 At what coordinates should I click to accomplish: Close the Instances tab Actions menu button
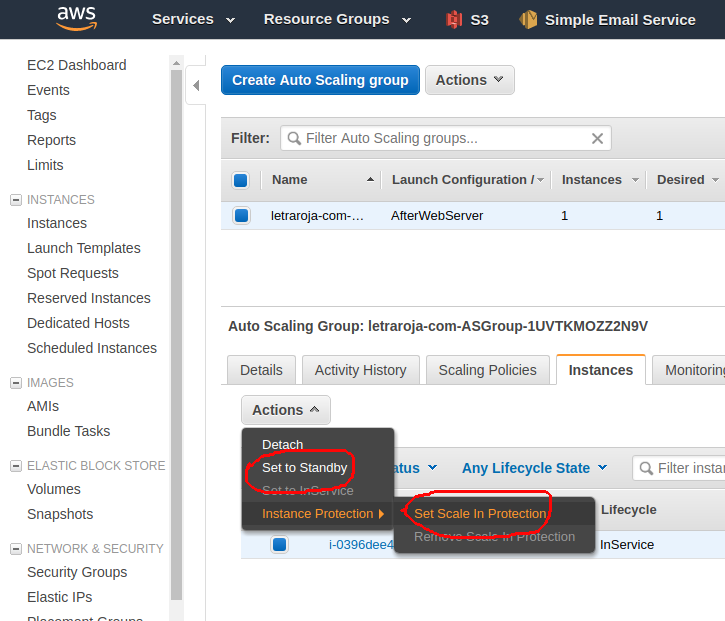click(x=286, y=410)
